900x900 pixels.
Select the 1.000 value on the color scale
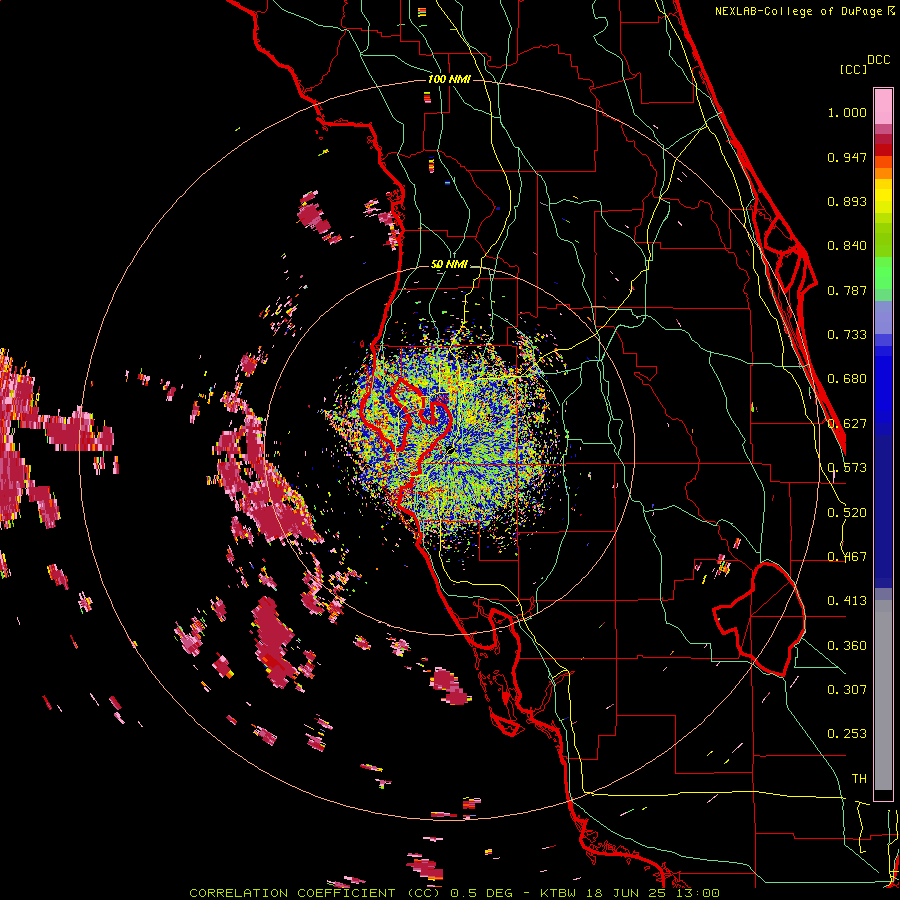tap(847, 112)
